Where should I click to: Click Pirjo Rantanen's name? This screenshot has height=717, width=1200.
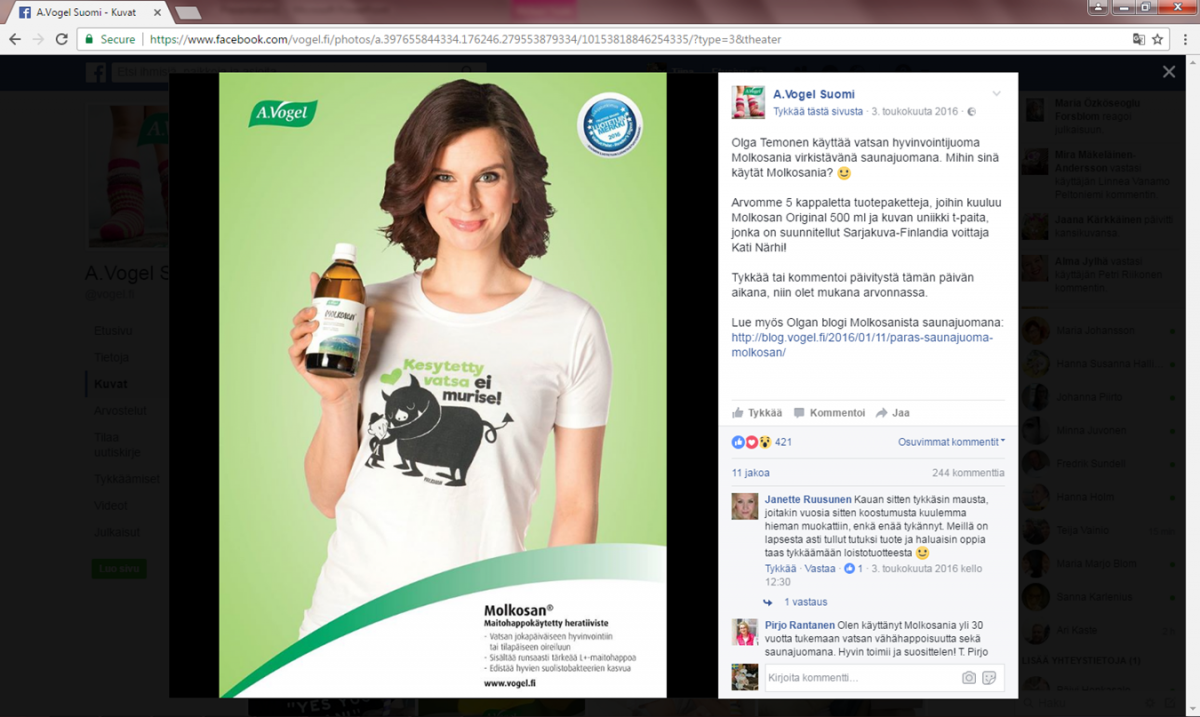click(x=800, y=625)
